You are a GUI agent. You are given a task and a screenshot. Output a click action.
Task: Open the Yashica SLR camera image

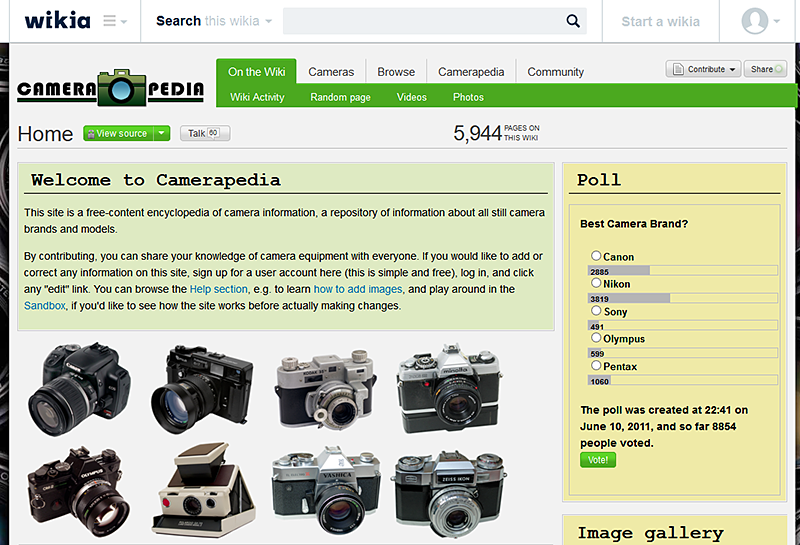pyautogui.click(x=326, y=491)
